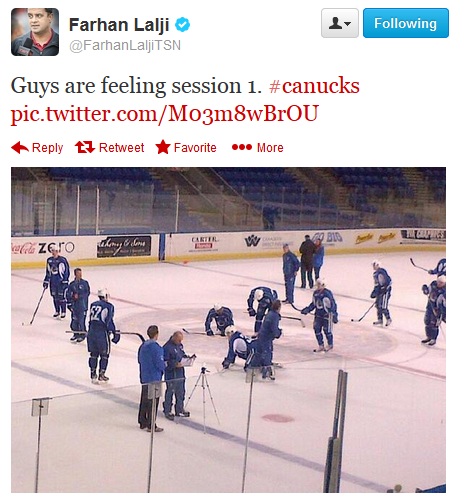Open the #canucks hashtag link
The width and height of the screenshot is (470, 502).
[314, 86]
